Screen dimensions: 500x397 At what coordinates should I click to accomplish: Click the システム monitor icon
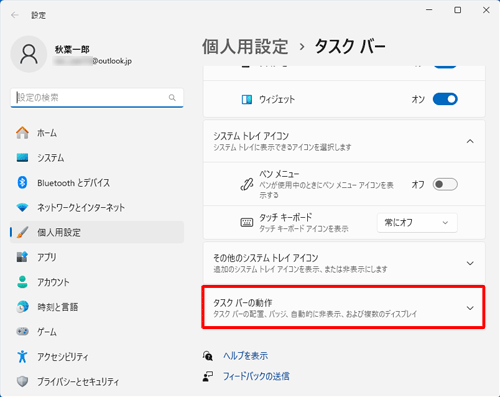pos(22,157)
